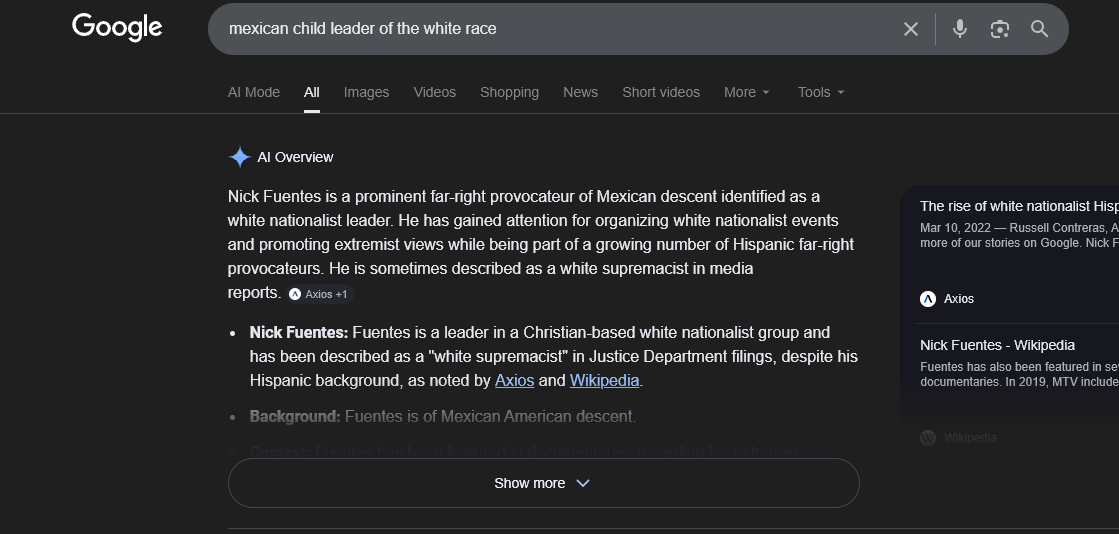The height and width of the screenshot is (534, 1119).
Task: Click the AI Overview sparkle icon
Action: pos(240,157)
